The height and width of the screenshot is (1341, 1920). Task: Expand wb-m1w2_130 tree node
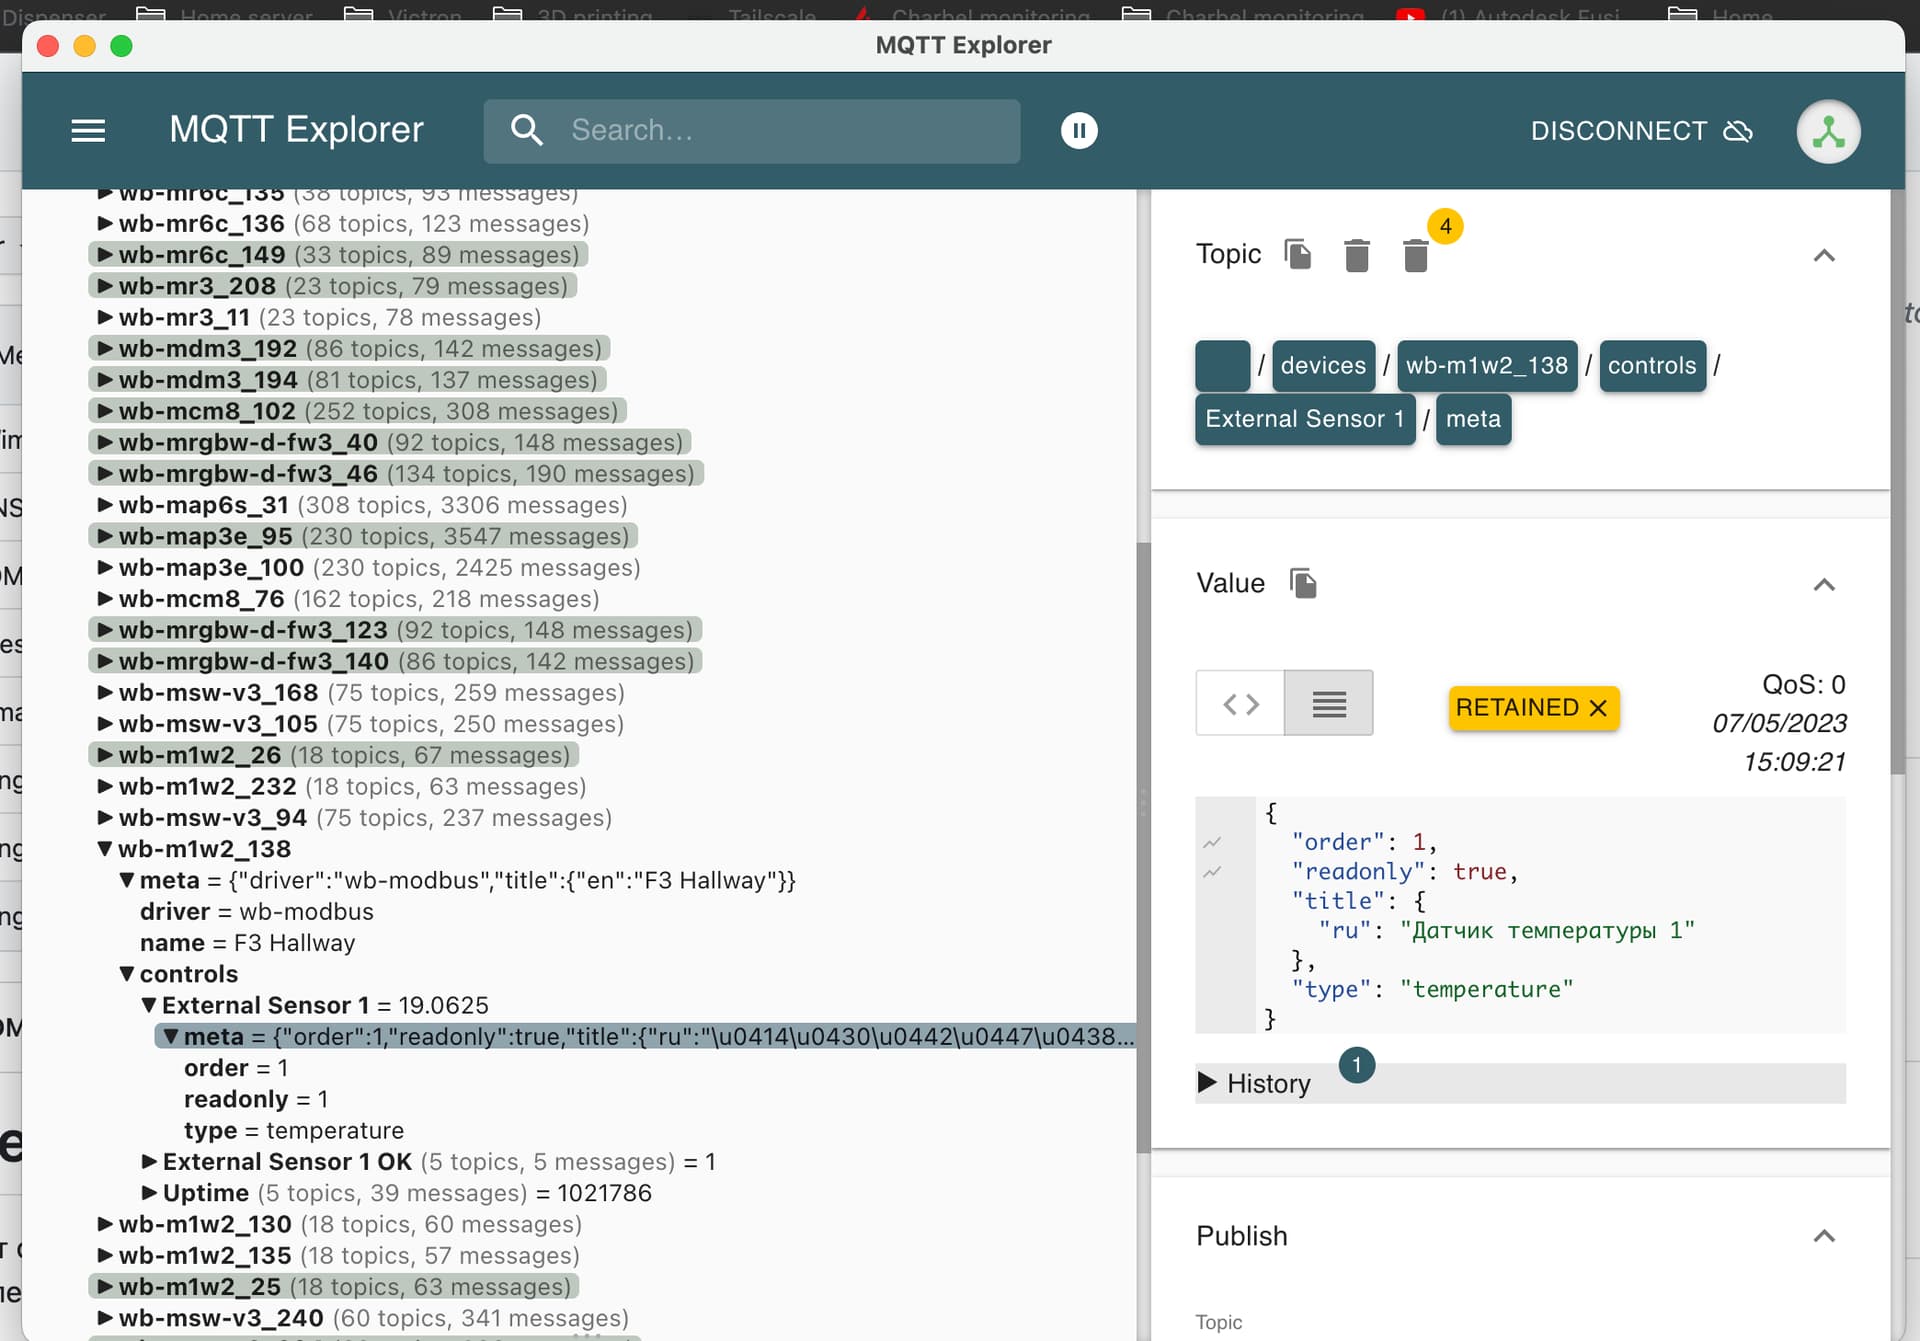104,1224
